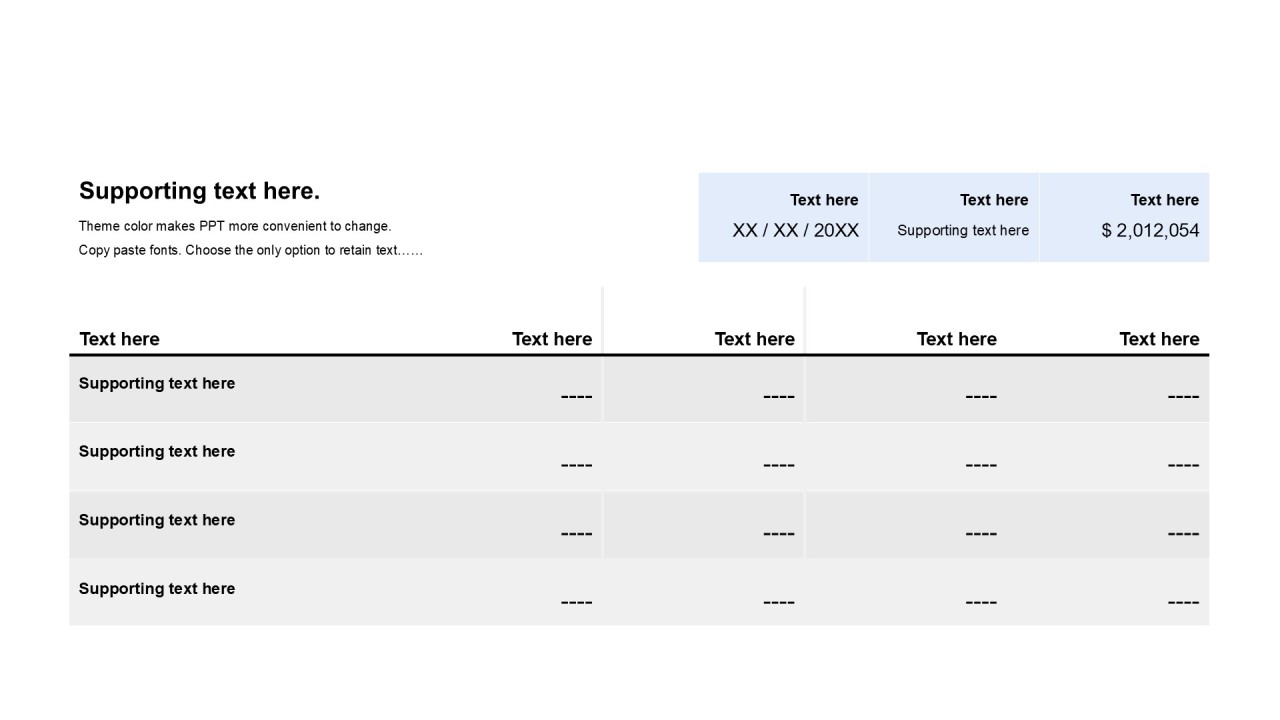Click 'Supporting text here' in third table row

point(157,520)
